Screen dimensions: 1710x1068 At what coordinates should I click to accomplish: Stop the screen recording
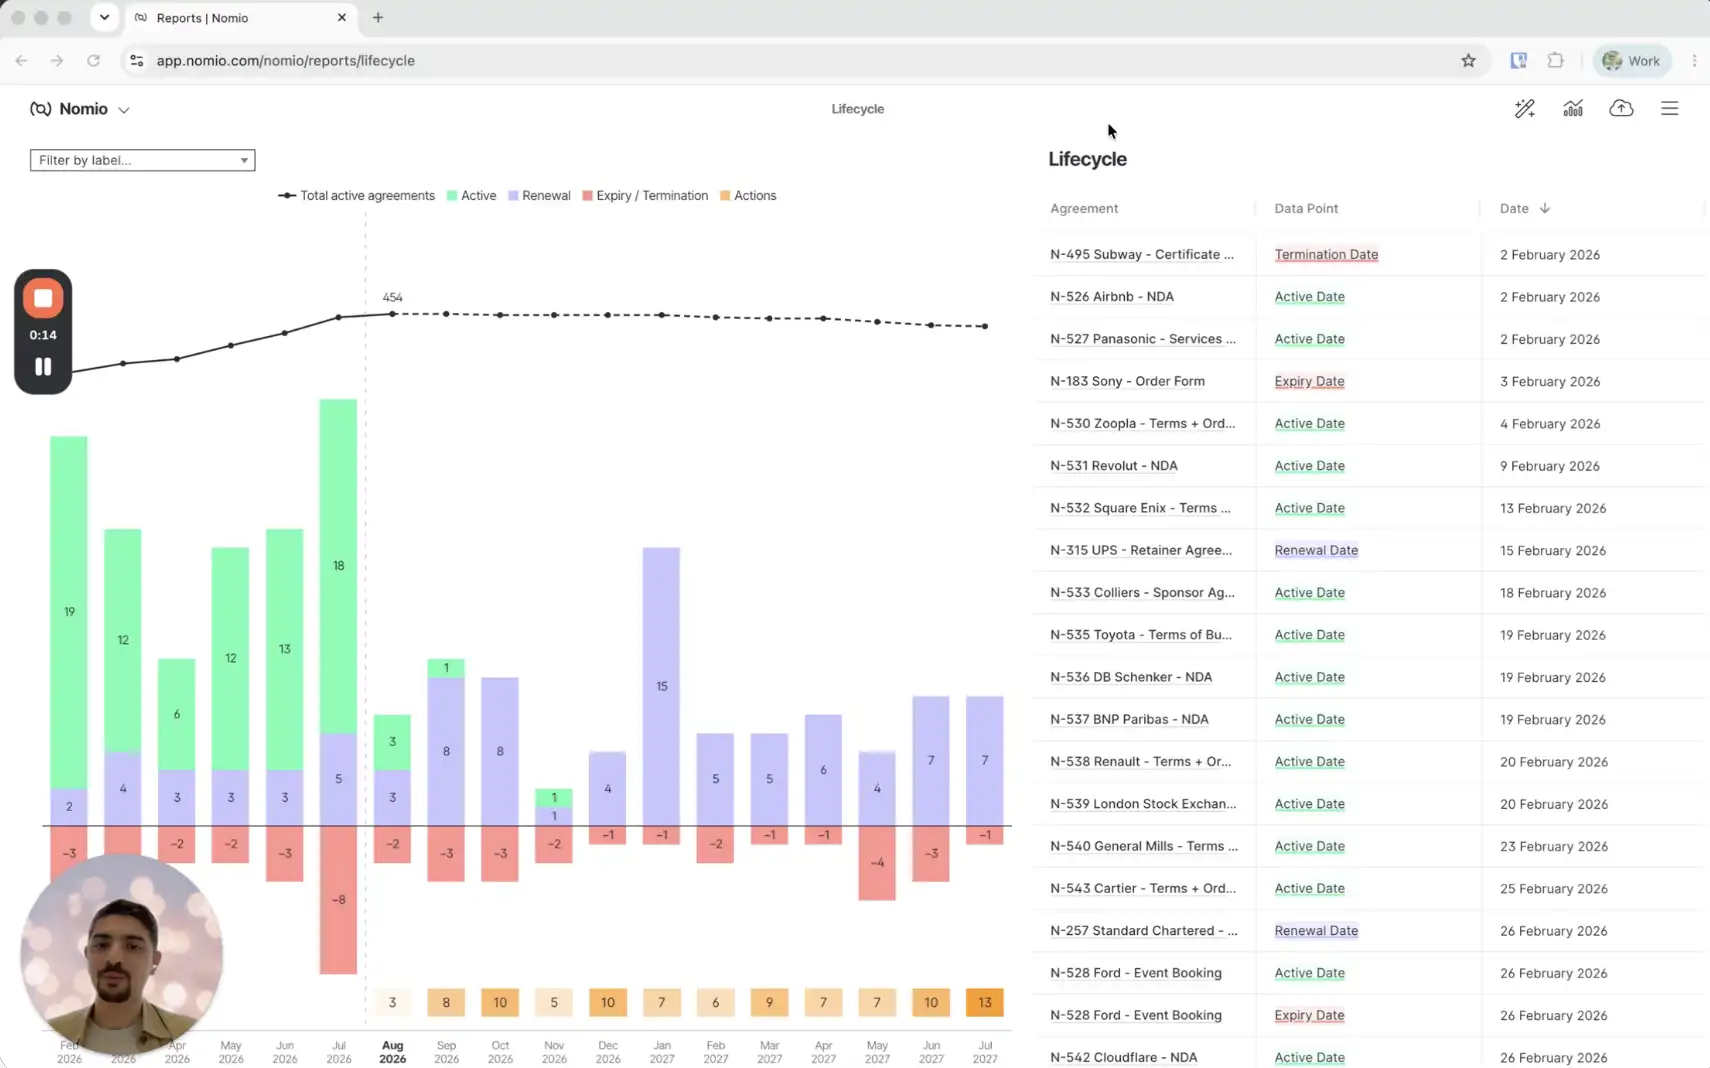43,298
